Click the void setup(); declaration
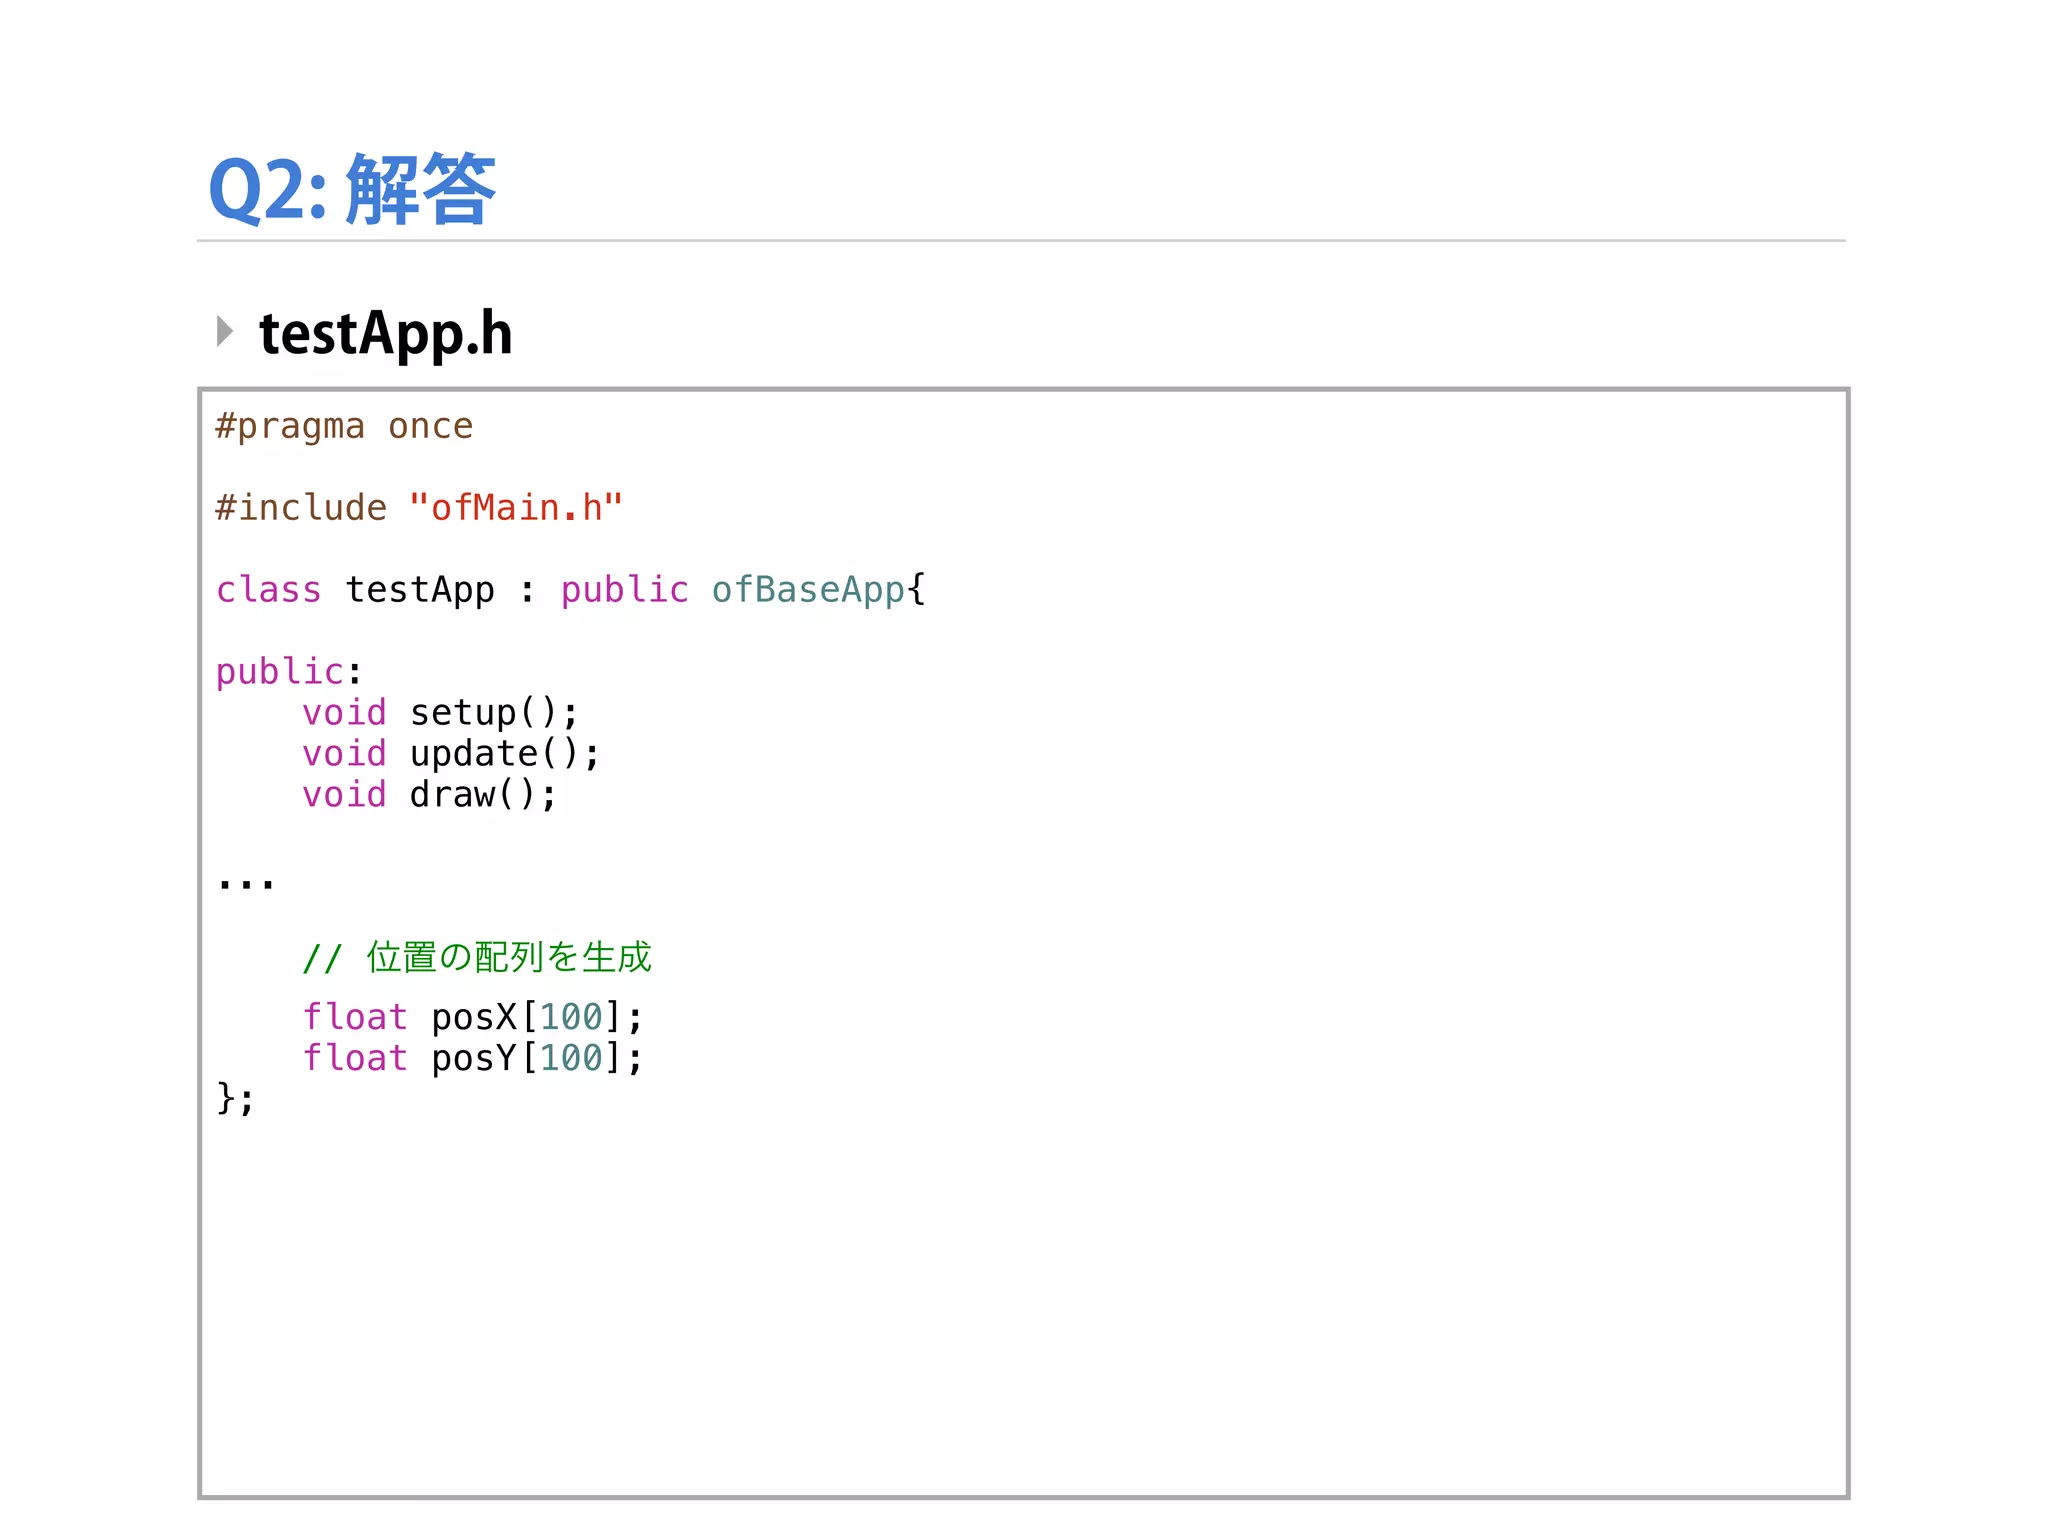 pyautogui.click(x=440, y=713)
